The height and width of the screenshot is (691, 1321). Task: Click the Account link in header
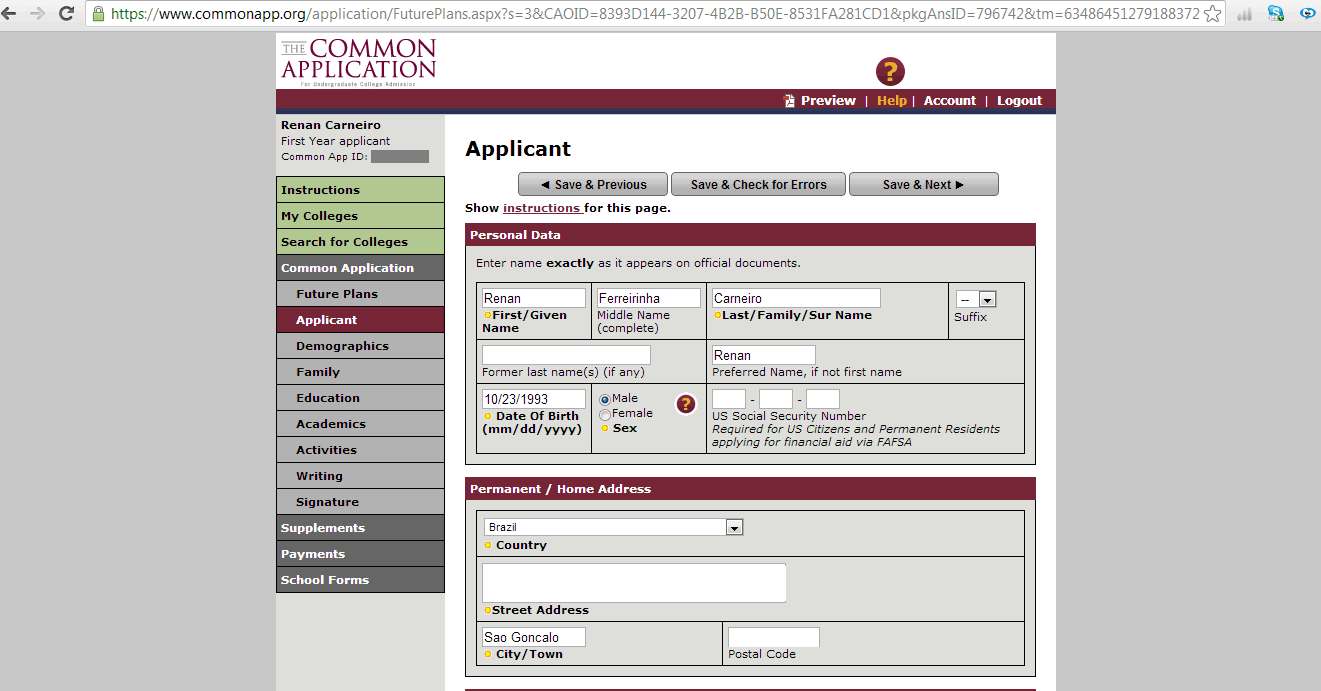pos(950,100)
